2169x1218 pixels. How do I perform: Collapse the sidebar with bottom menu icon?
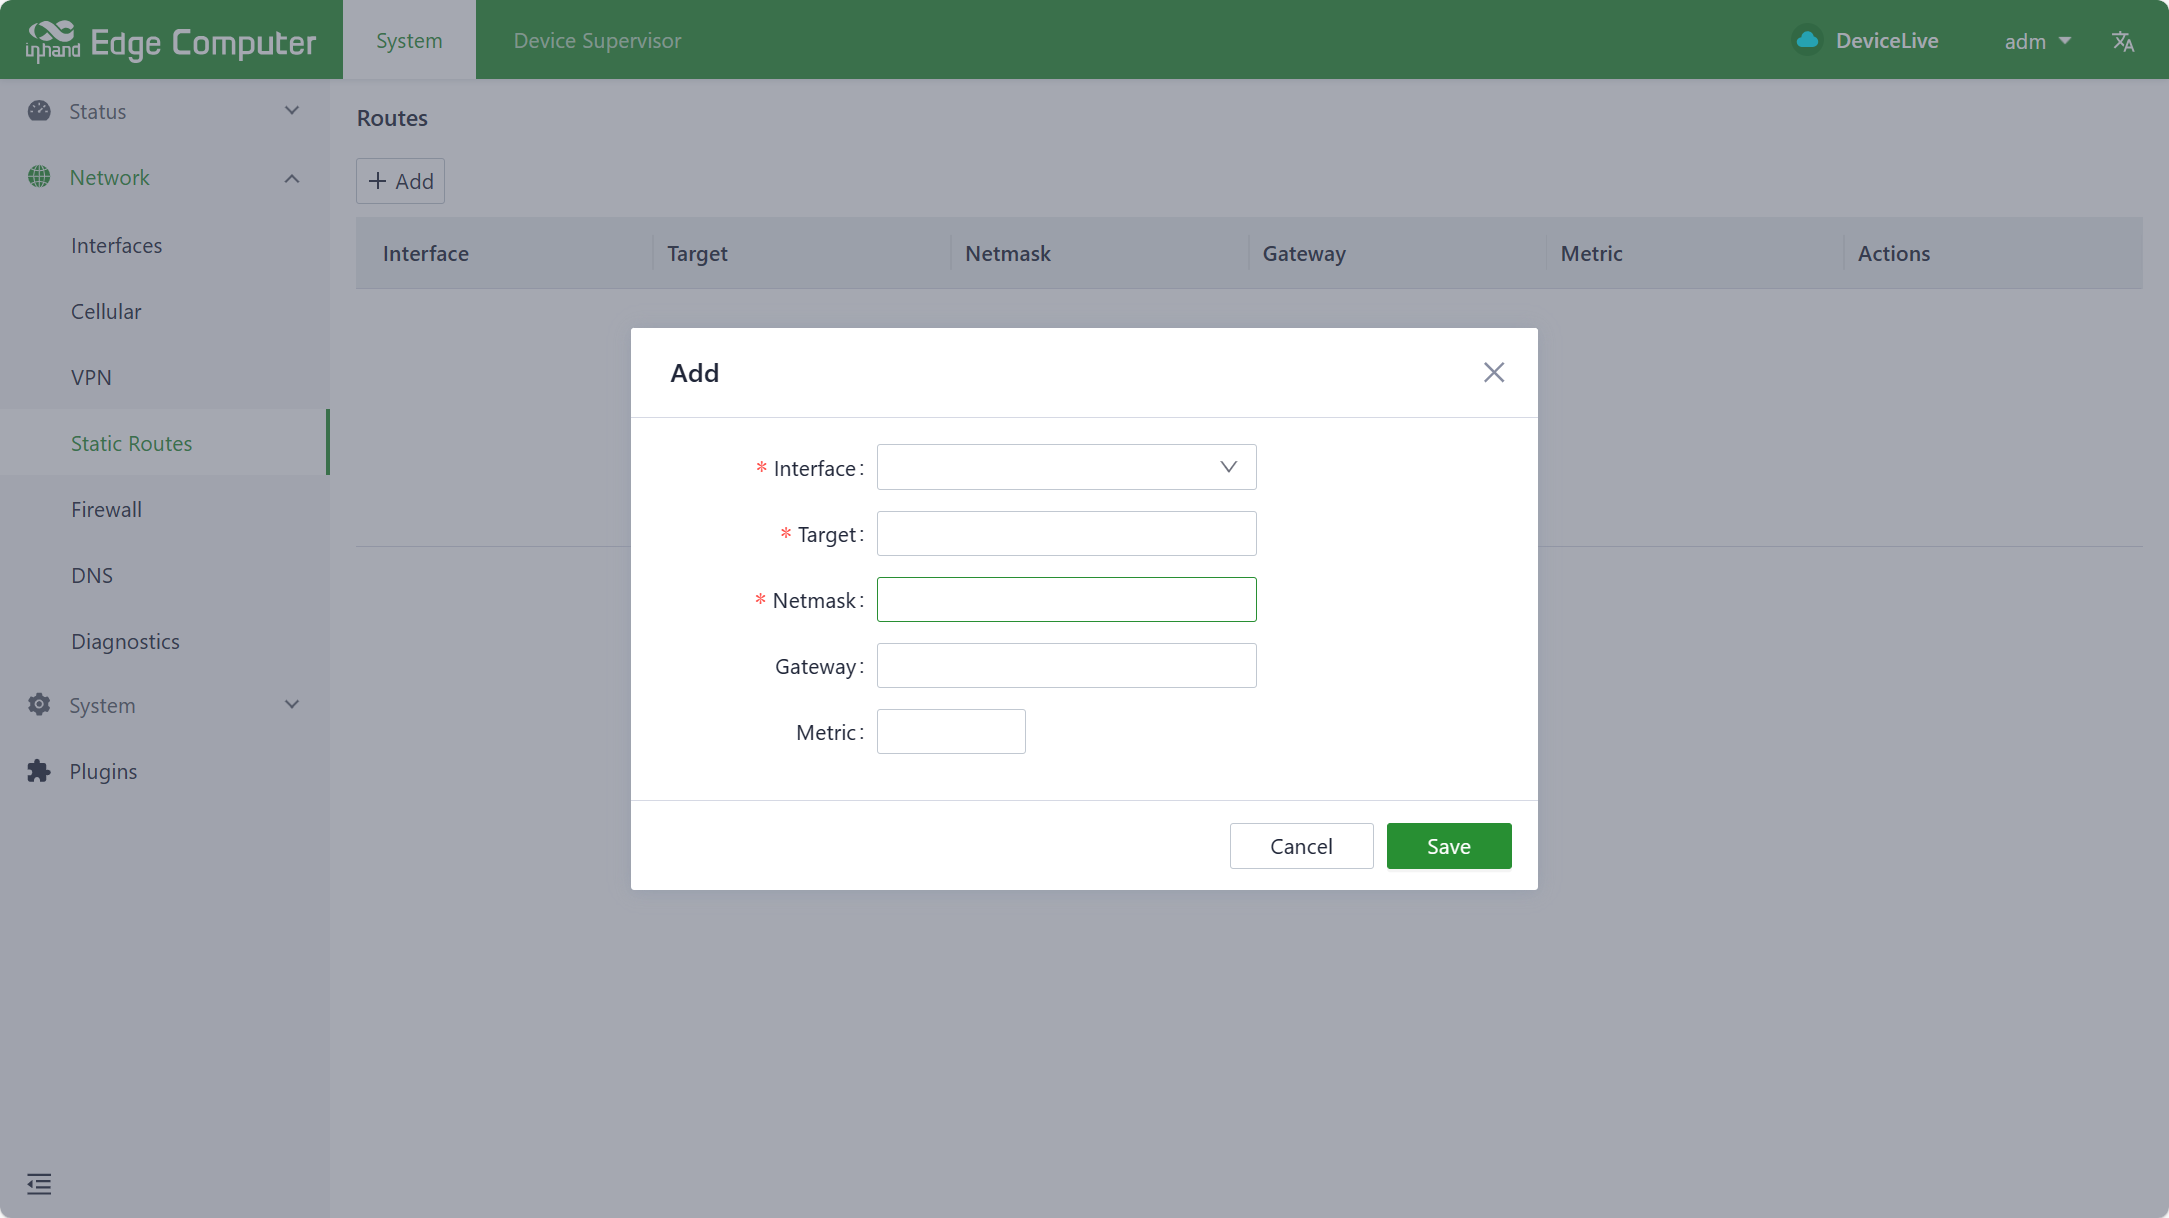point(39,1184)
